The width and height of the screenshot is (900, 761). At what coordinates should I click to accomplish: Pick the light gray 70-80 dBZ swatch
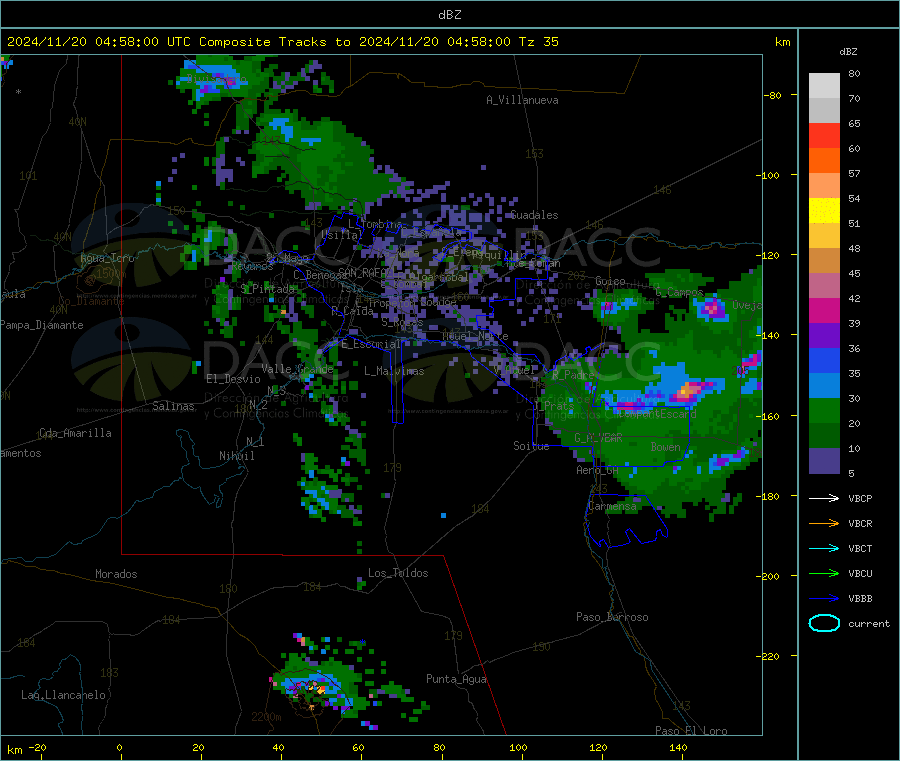coord(824,86)
